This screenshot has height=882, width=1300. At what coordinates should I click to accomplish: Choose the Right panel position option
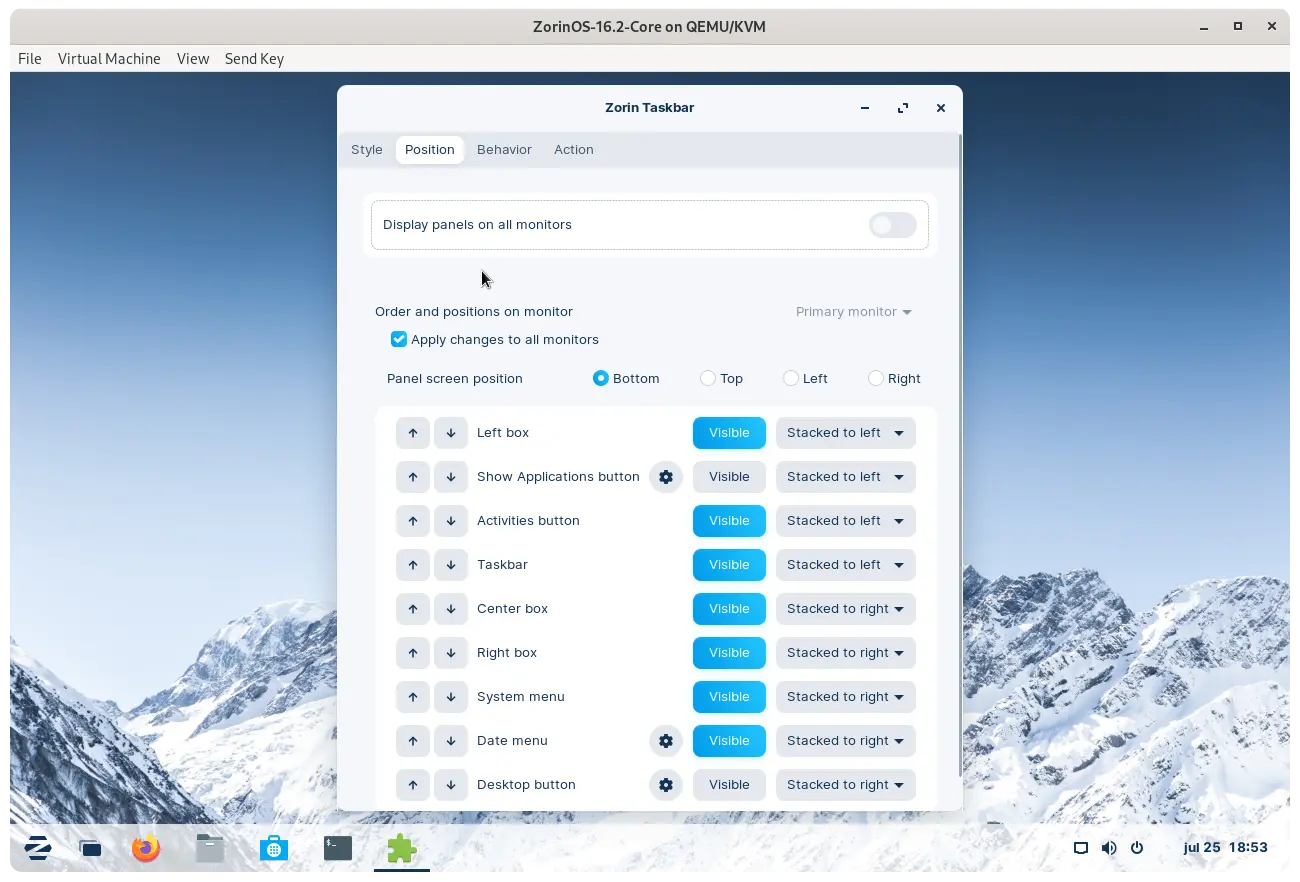click(x=876, y=379)
